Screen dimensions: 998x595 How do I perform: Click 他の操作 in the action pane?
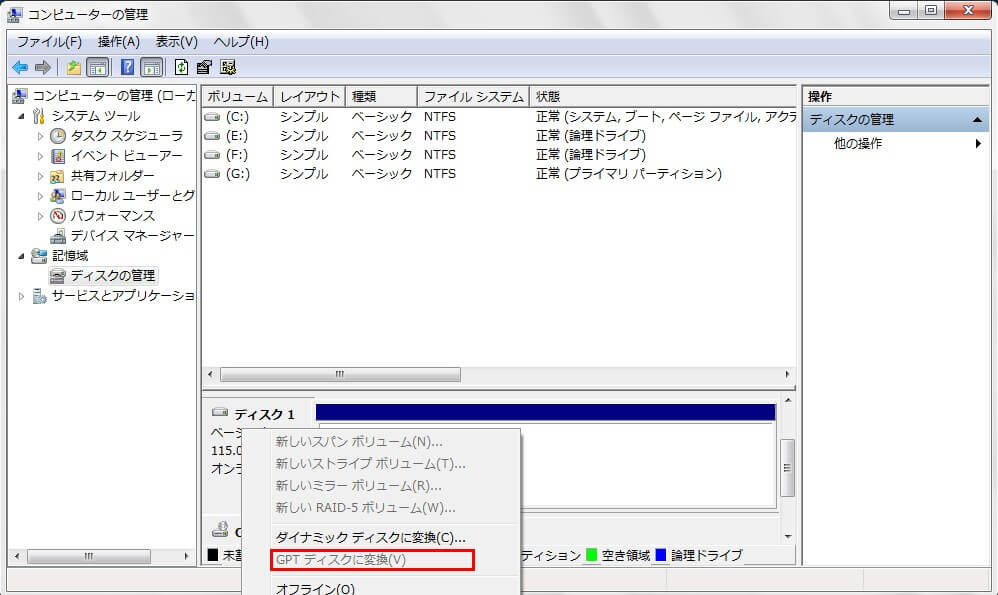858,144
